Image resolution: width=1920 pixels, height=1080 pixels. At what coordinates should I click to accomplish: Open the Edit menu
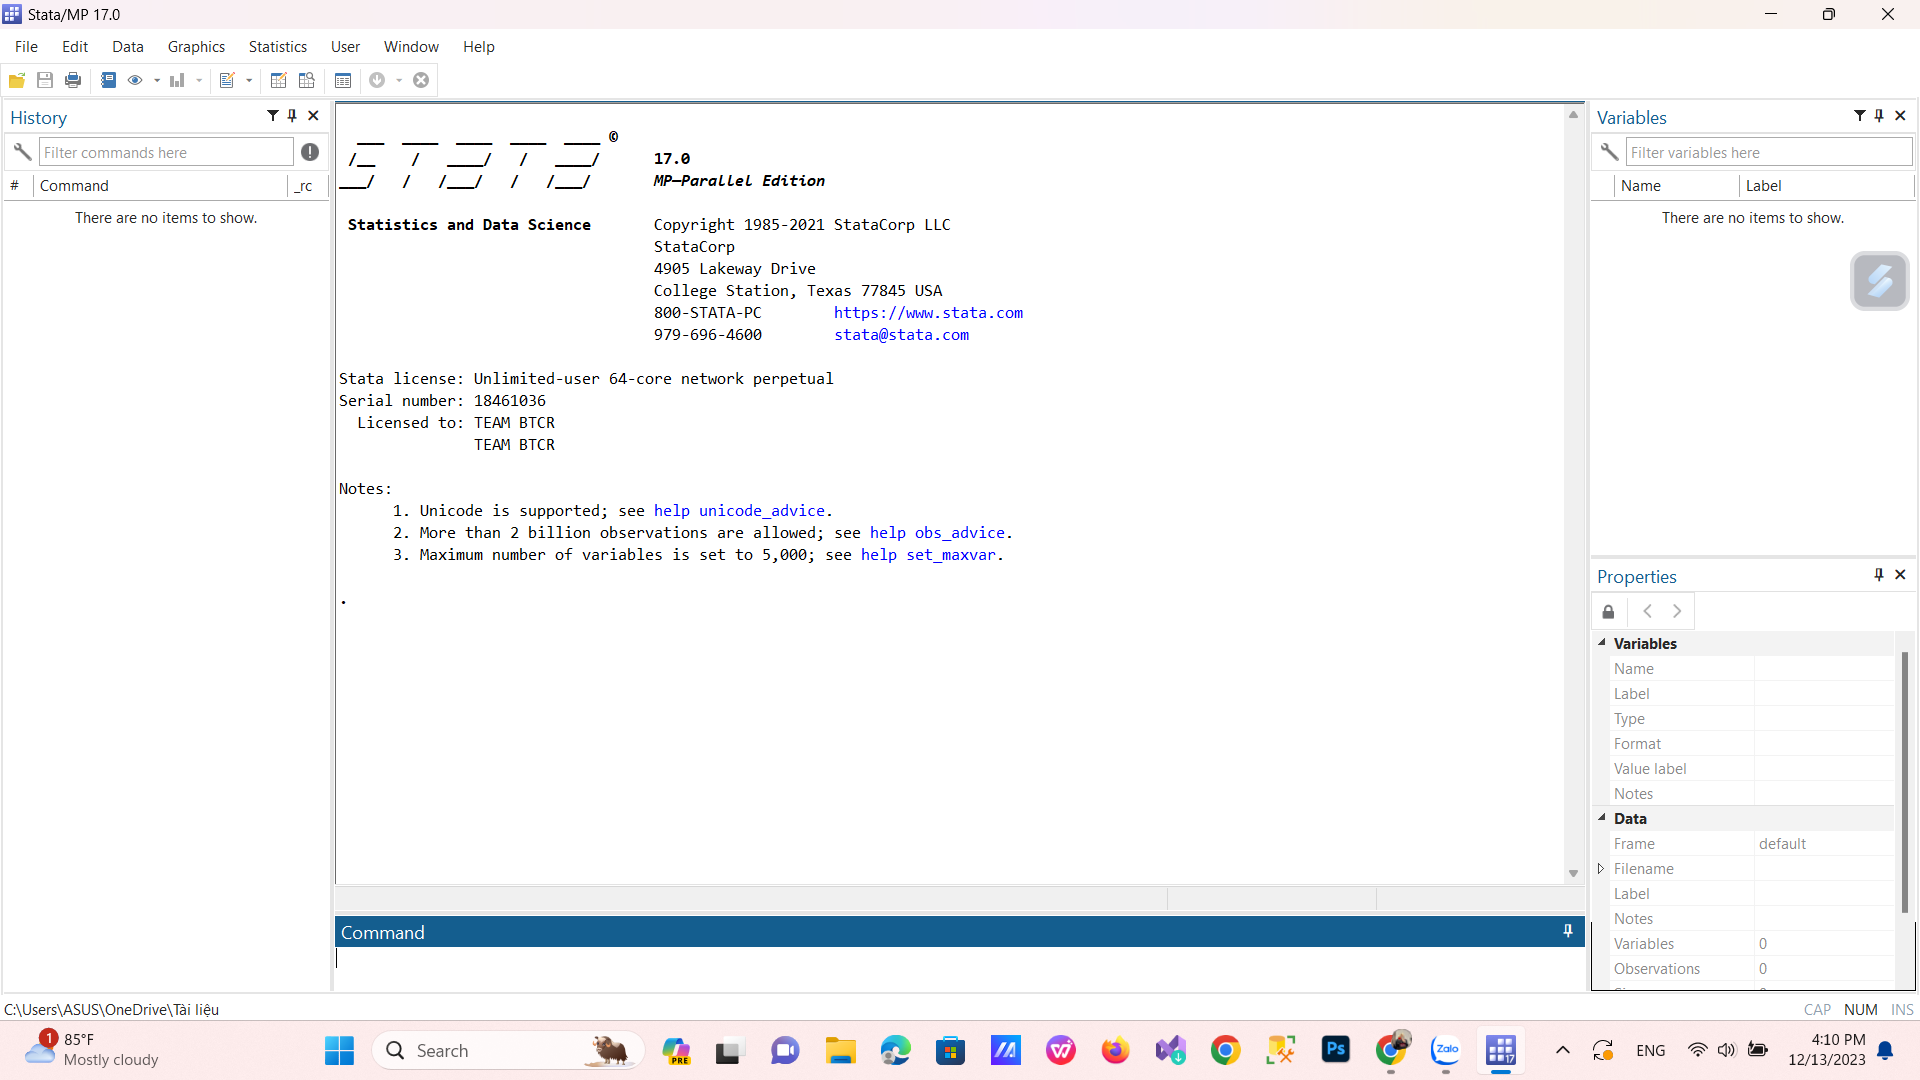pyautogui.click(x=75, y=46)
